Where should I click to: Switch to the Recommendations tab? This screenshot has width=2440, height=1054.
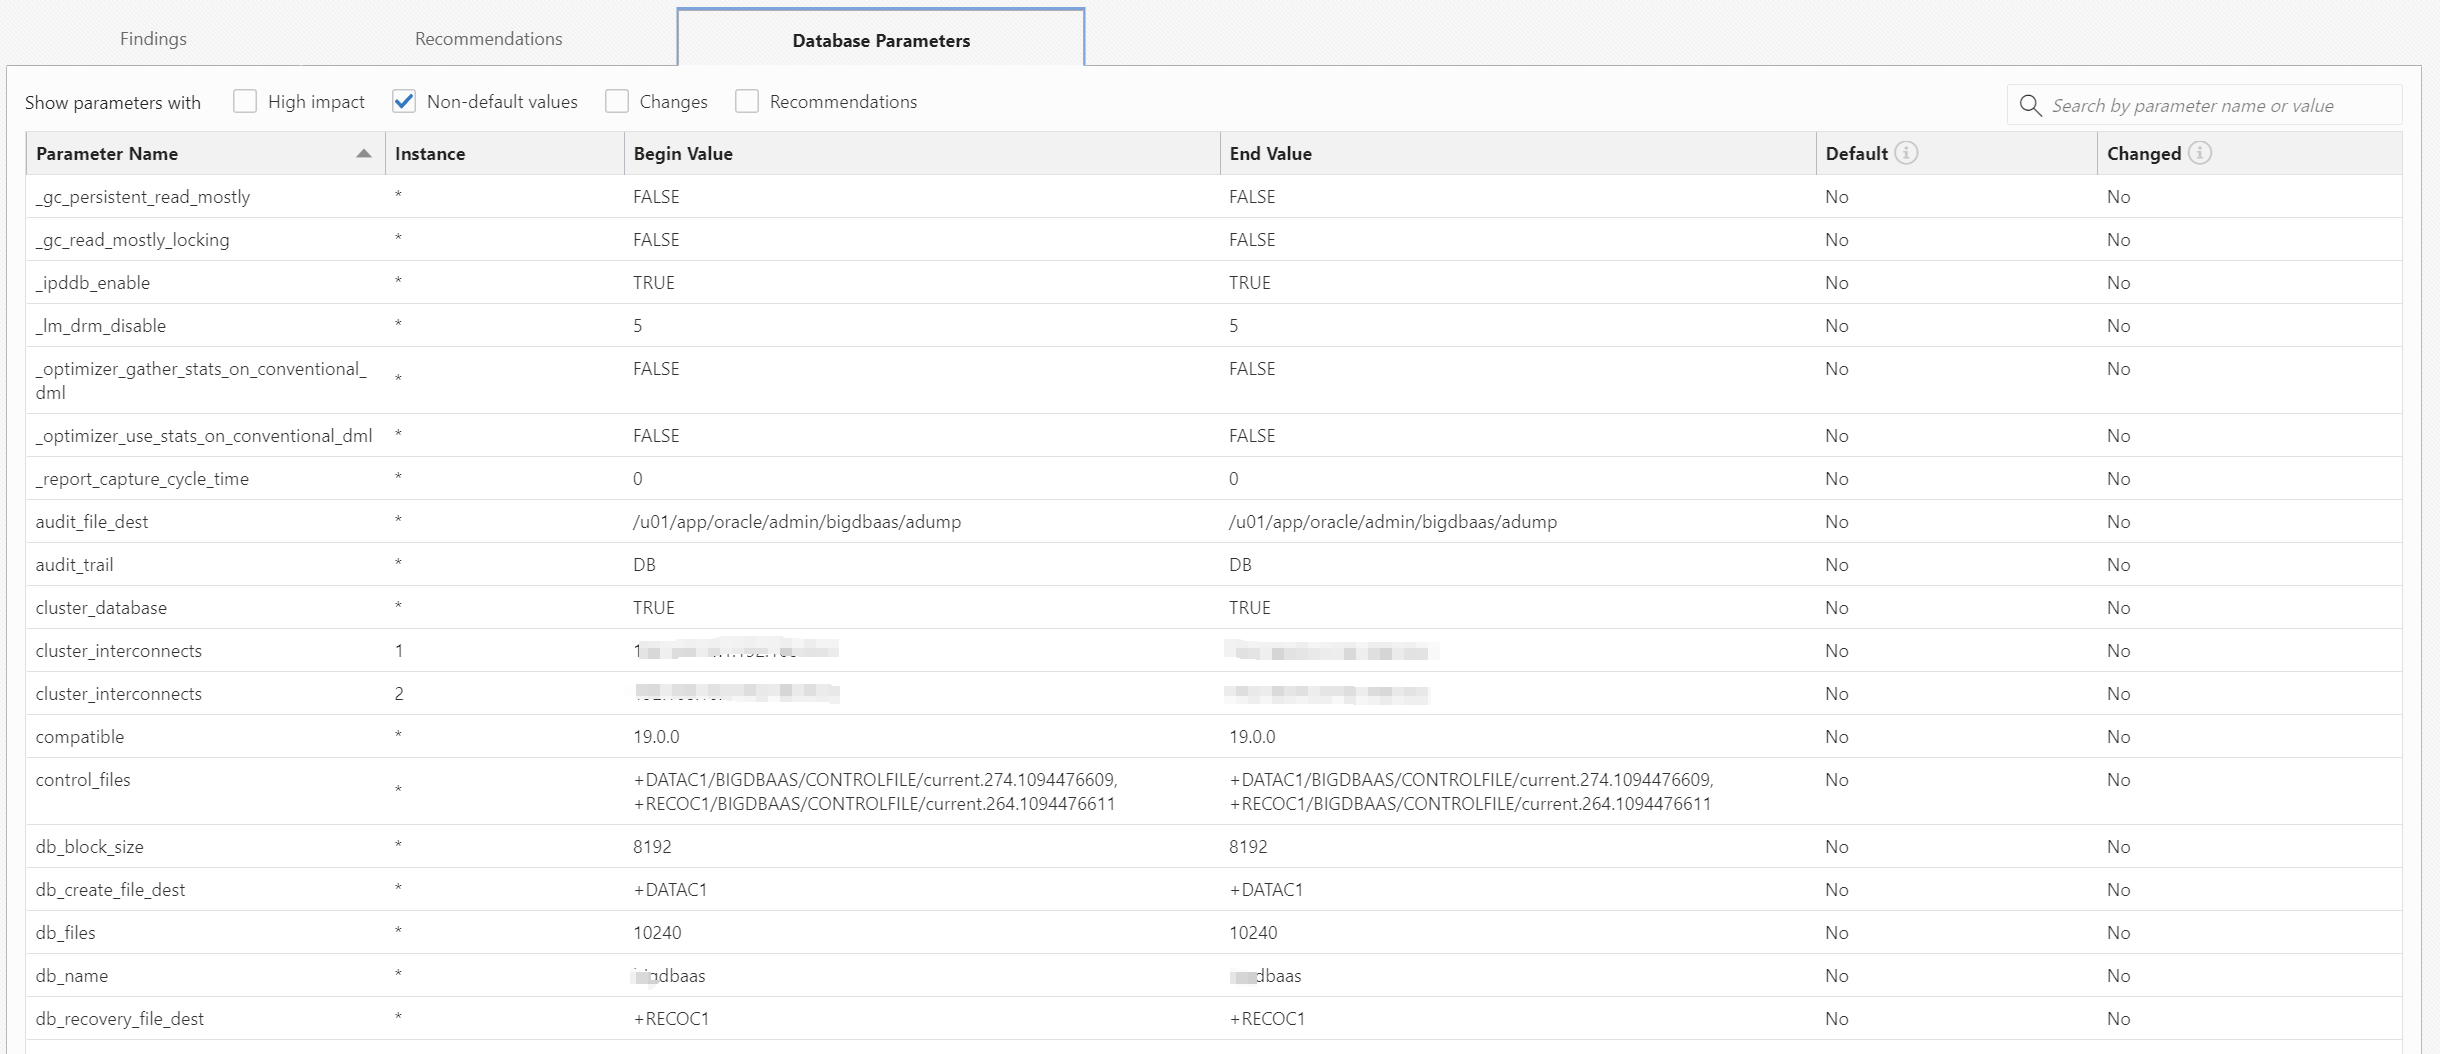[x=488, y=38]
